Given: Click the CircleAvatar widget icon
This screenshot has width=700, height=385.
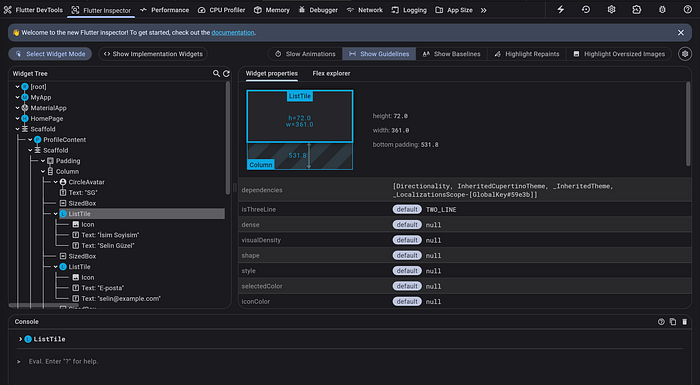Looking at the screenshot, I should tap(63, 182).
